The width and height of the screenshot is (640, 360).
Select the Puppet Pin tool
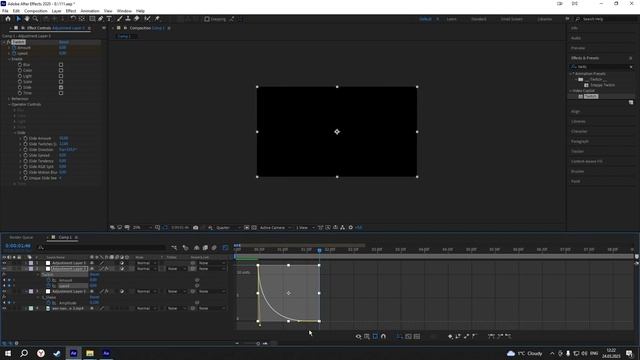pyautogui.click(x=157, y=19)
